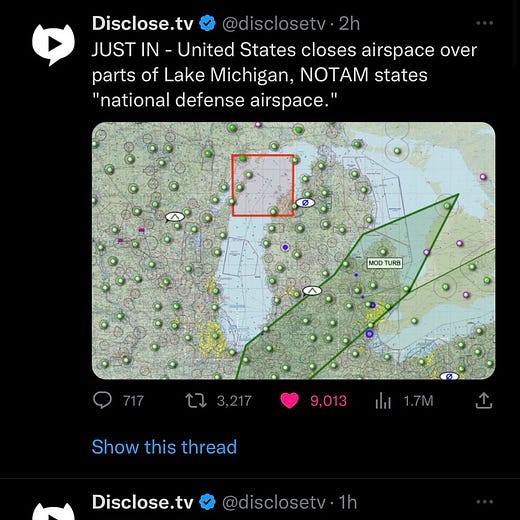The height and width of the screenshot is (520, 520).
Task: Open the view analytics bar-chart icon
Action: coord(383,401)
